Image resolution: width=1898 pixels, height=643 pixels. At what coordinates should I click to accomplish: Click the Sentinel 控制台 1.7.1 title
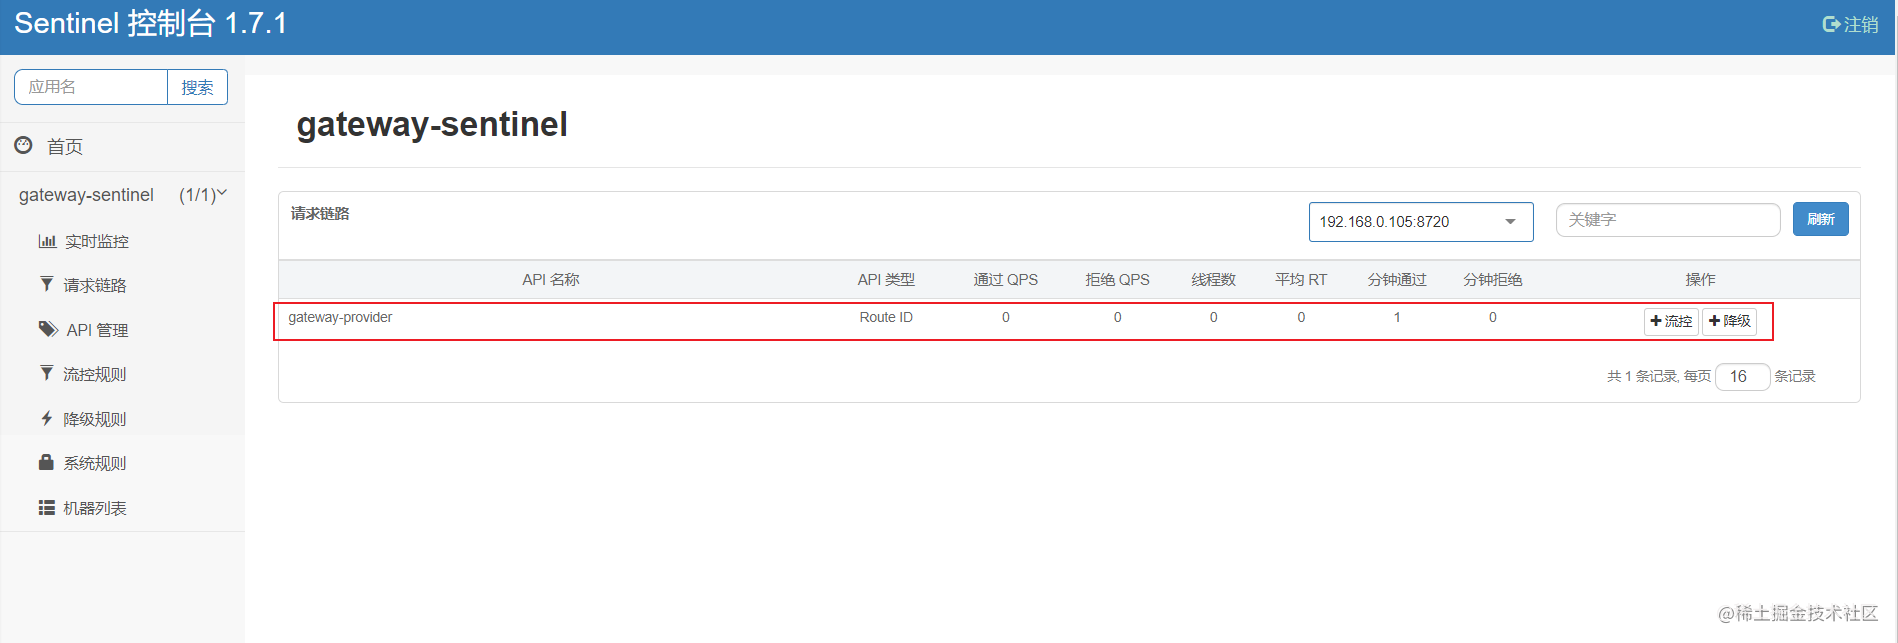click(x=151, y=23)
